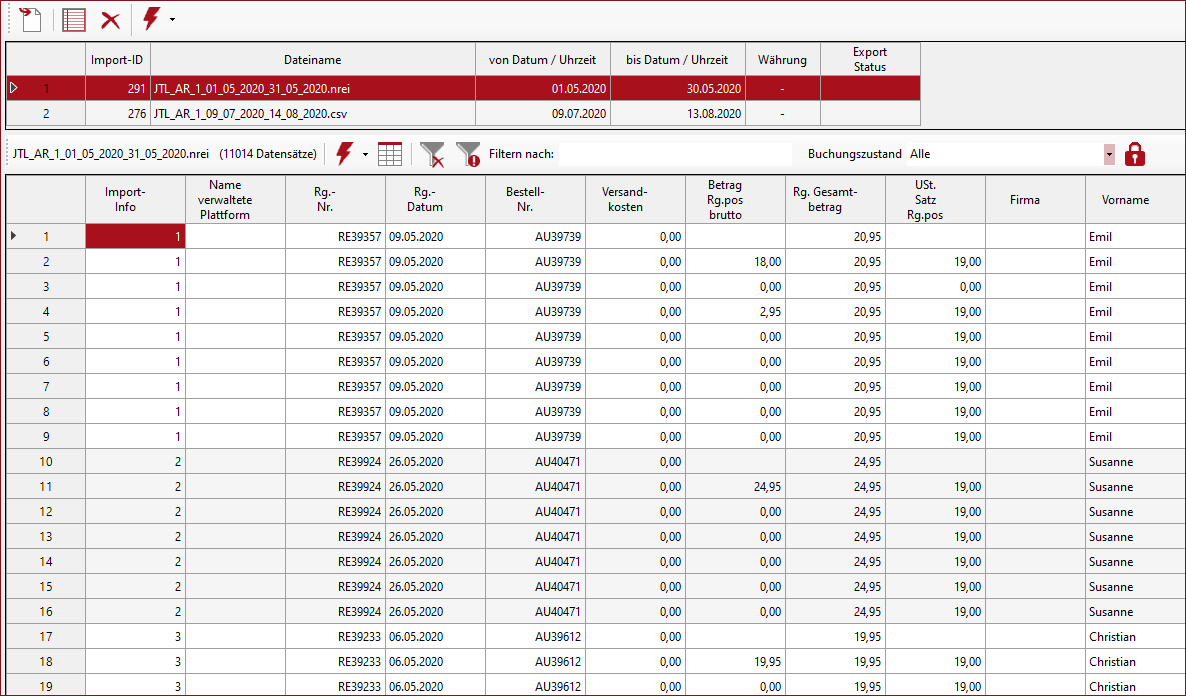Click the table grid columns icon
Viewport: 1186px width, 696px height.
[x=390, y=154]
